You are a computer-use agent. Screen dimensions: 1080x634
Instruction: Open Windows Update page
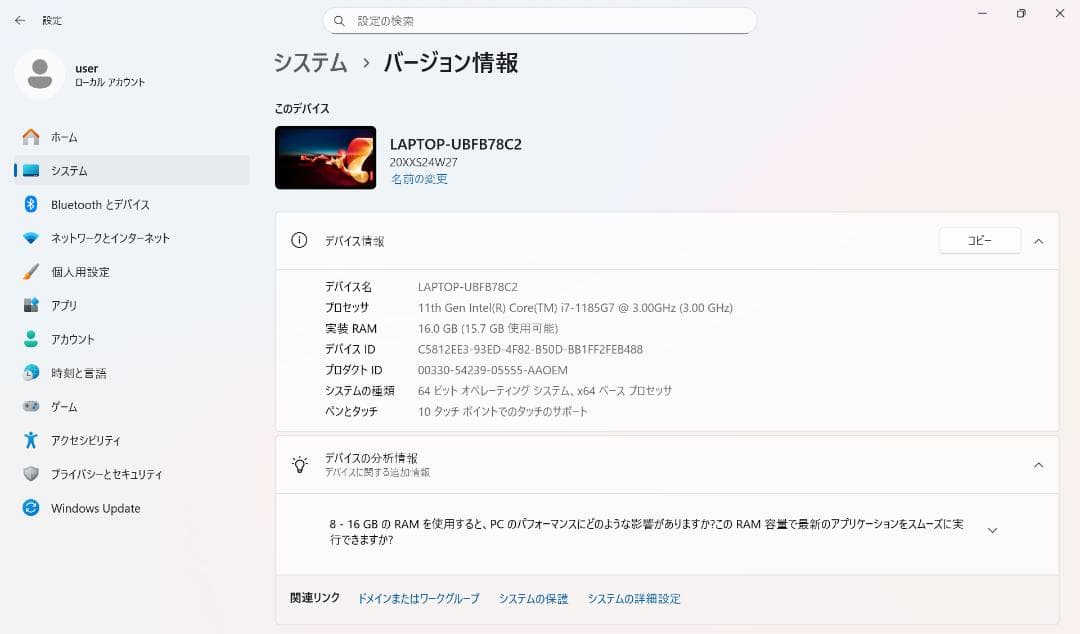[132, 508]
